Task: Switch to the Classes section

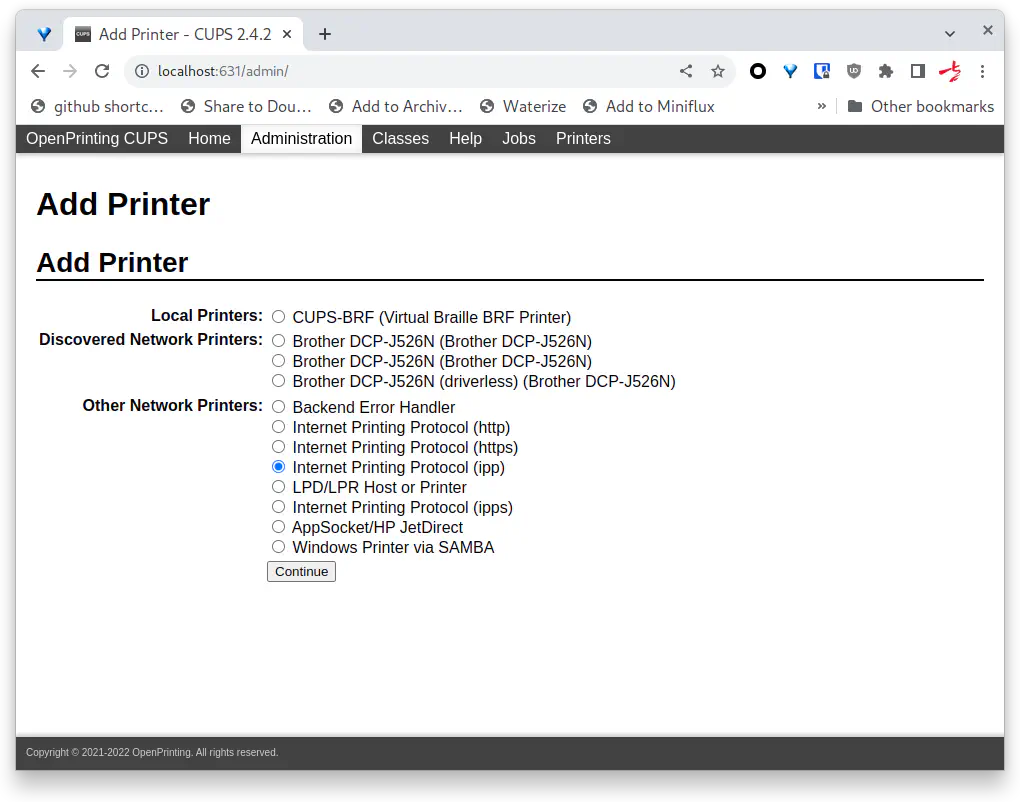Action: pos(400,139)
